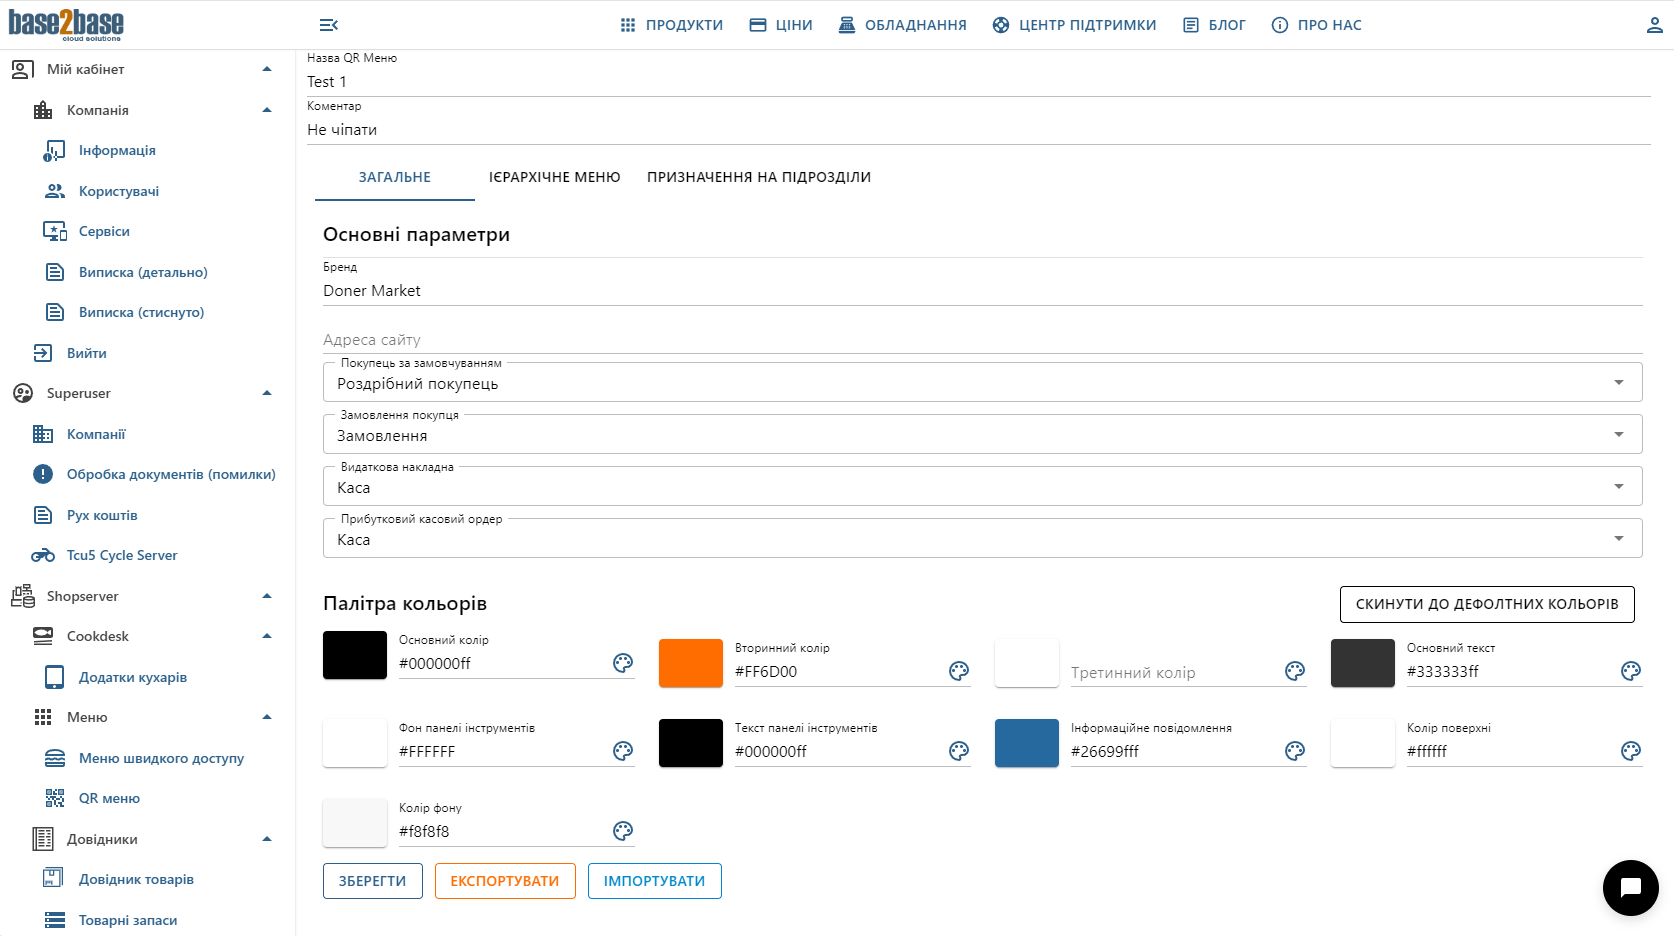The image size is (1674, 936).
Task: Open the user account profile icon
Action: (x=1654, y=25)
